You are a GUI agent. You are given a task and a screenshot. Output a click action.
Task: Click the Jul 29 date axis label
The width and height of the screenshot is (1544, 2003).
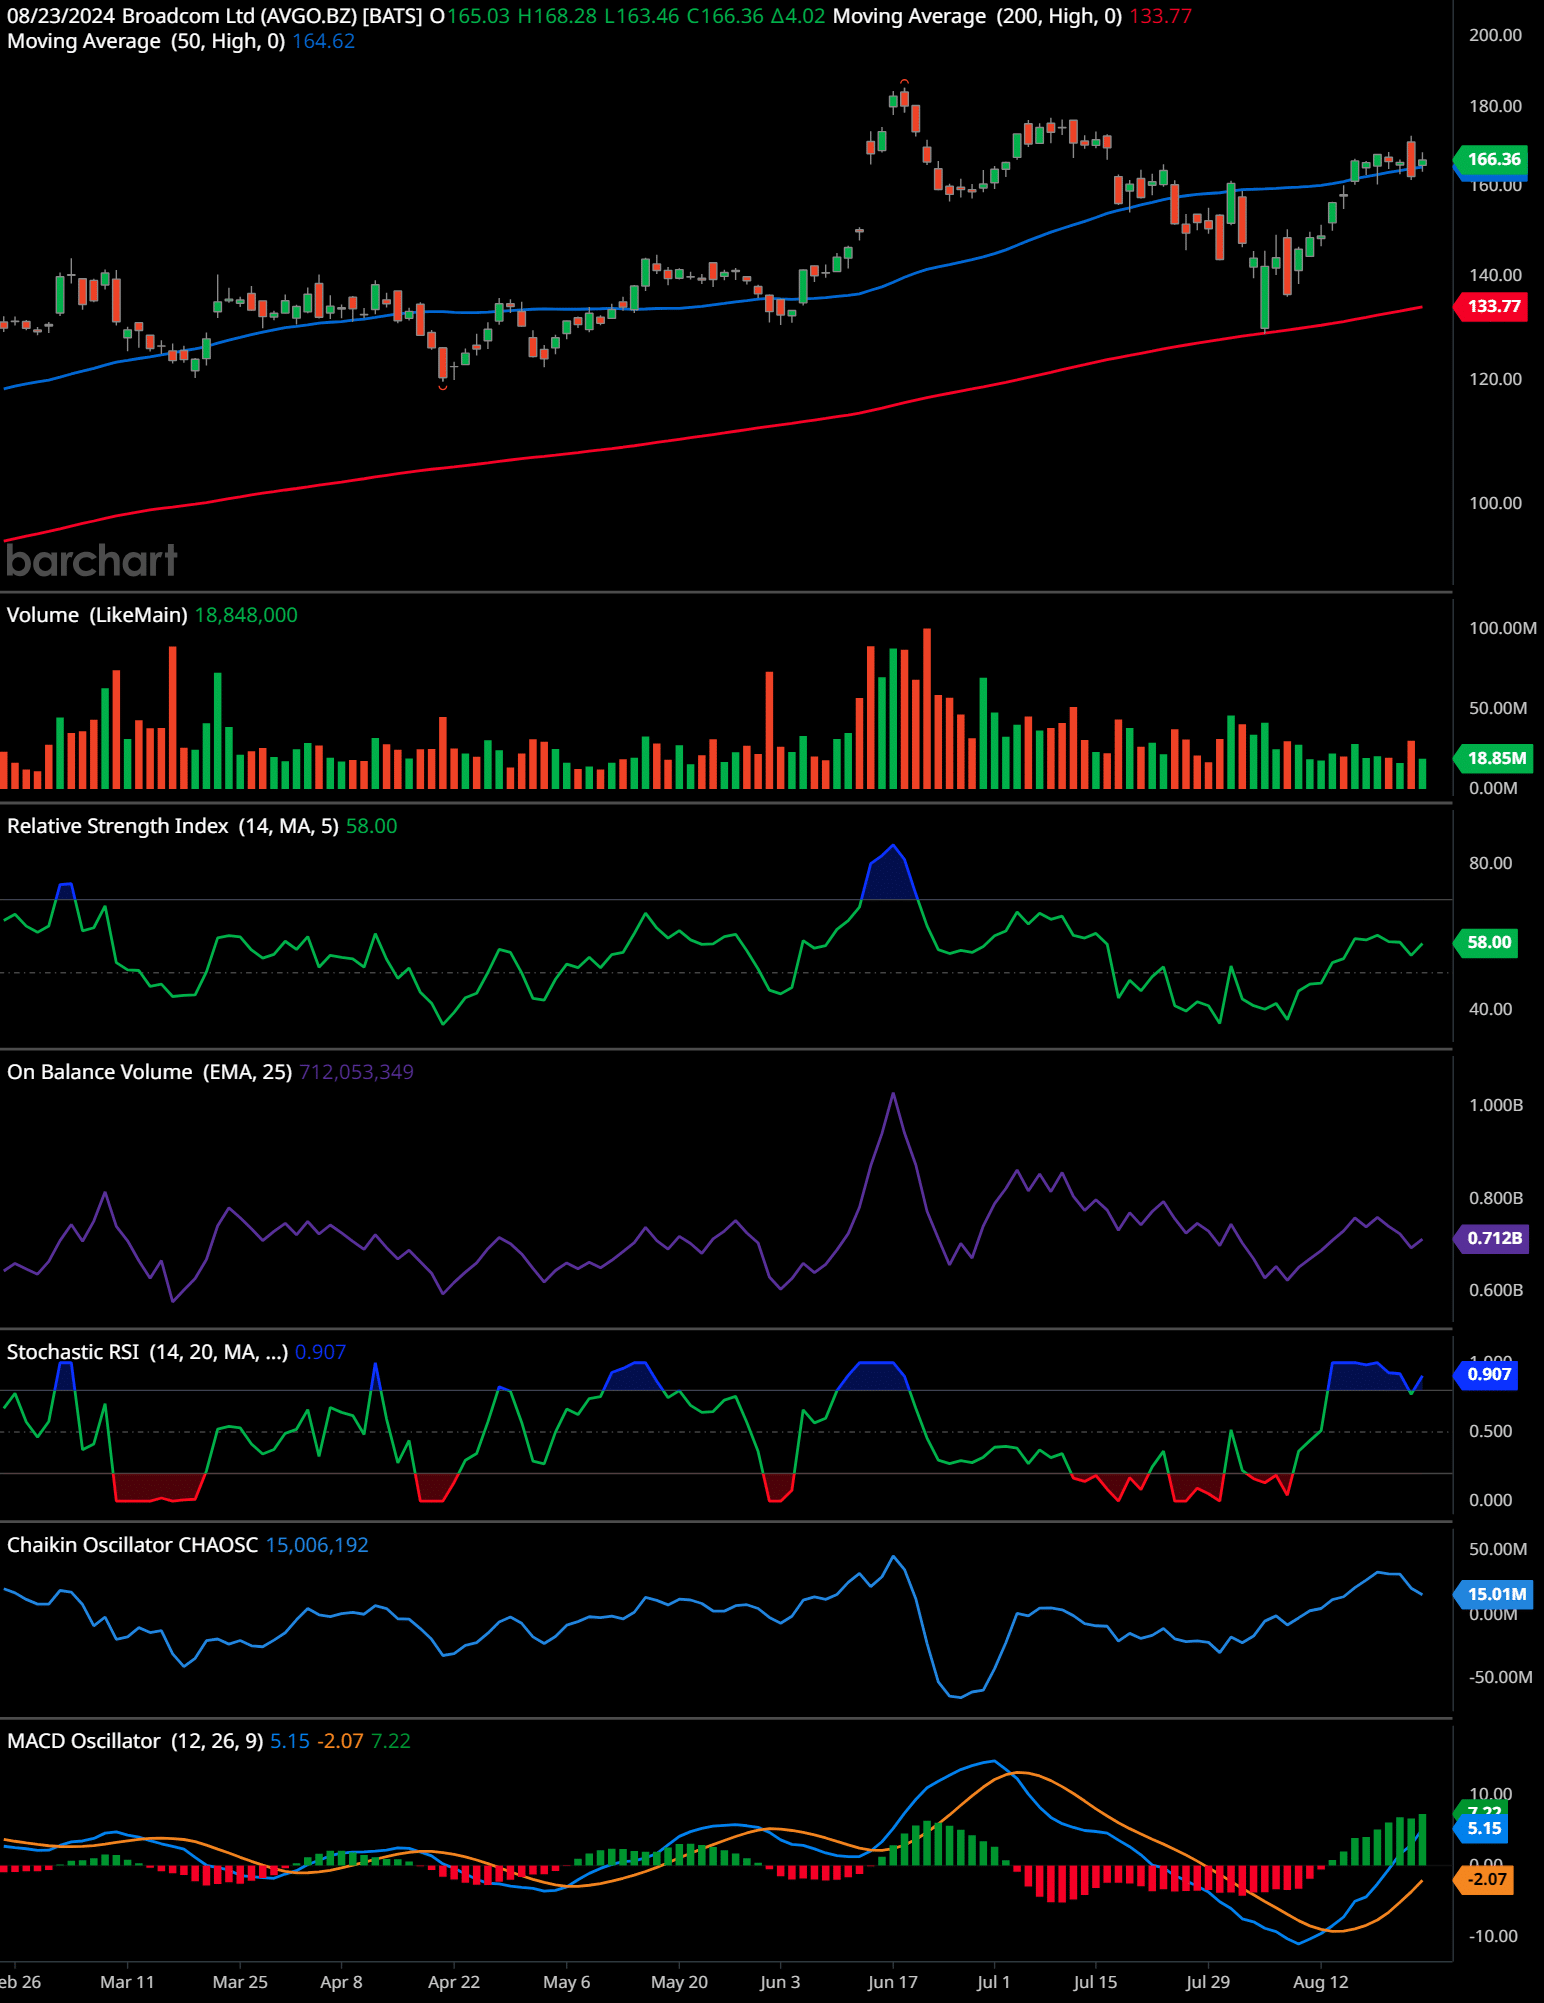pos(1207,1982)
